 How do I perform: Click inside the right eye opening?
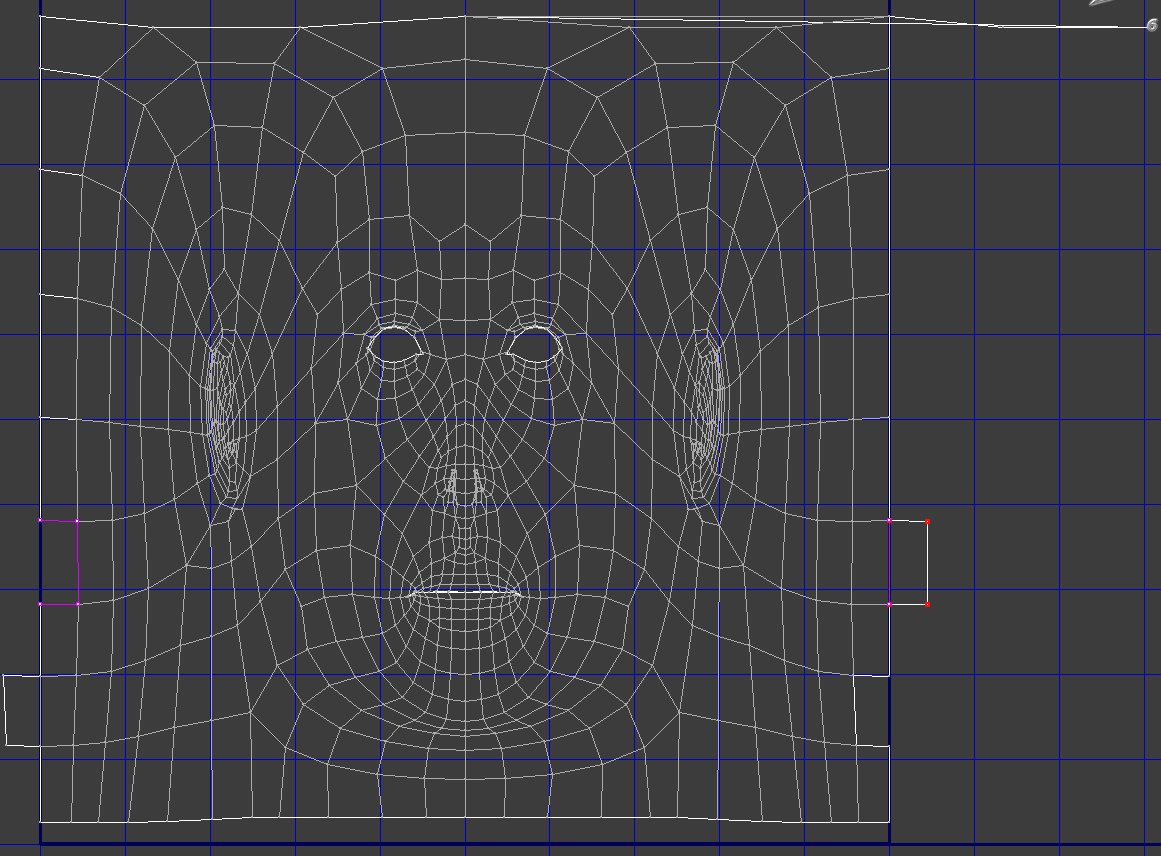[535, 344]
